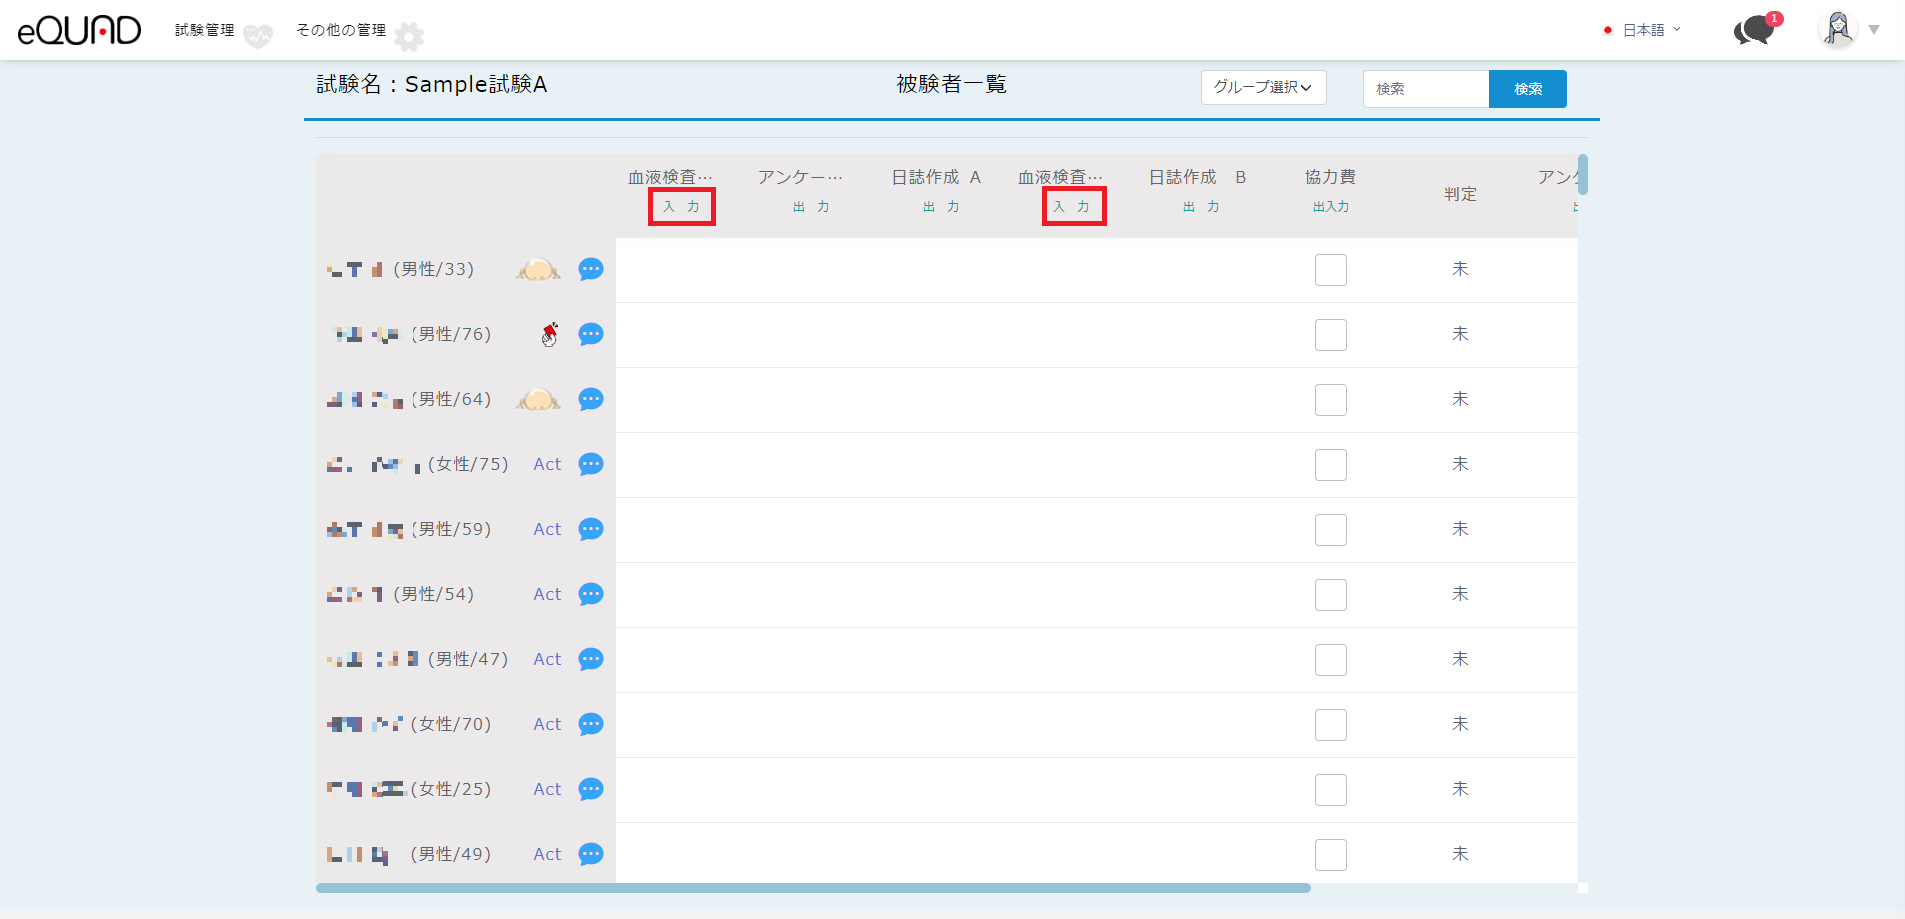Viewport: 1905px width, 919px height.
Task: Click the user avatar icon
Action: (1837, 29)
